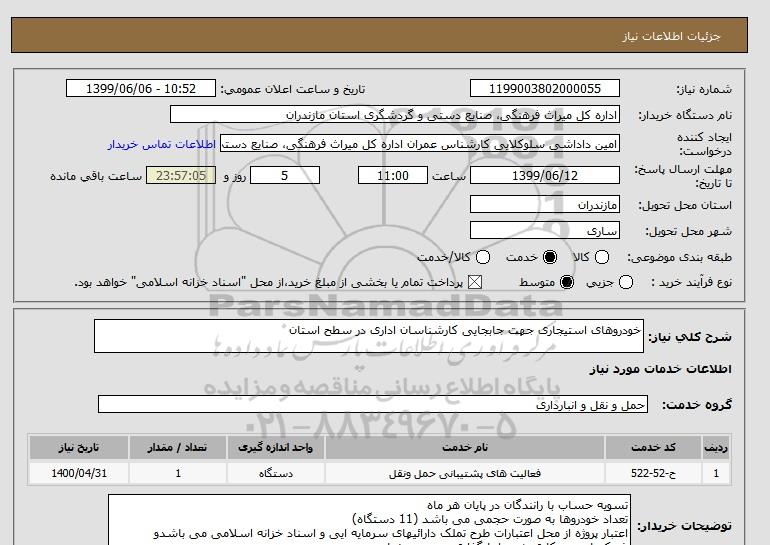Click the گروه خدمت field حمل و نقل و انبارداری
770x545 pixels.
tap(373, 405)
